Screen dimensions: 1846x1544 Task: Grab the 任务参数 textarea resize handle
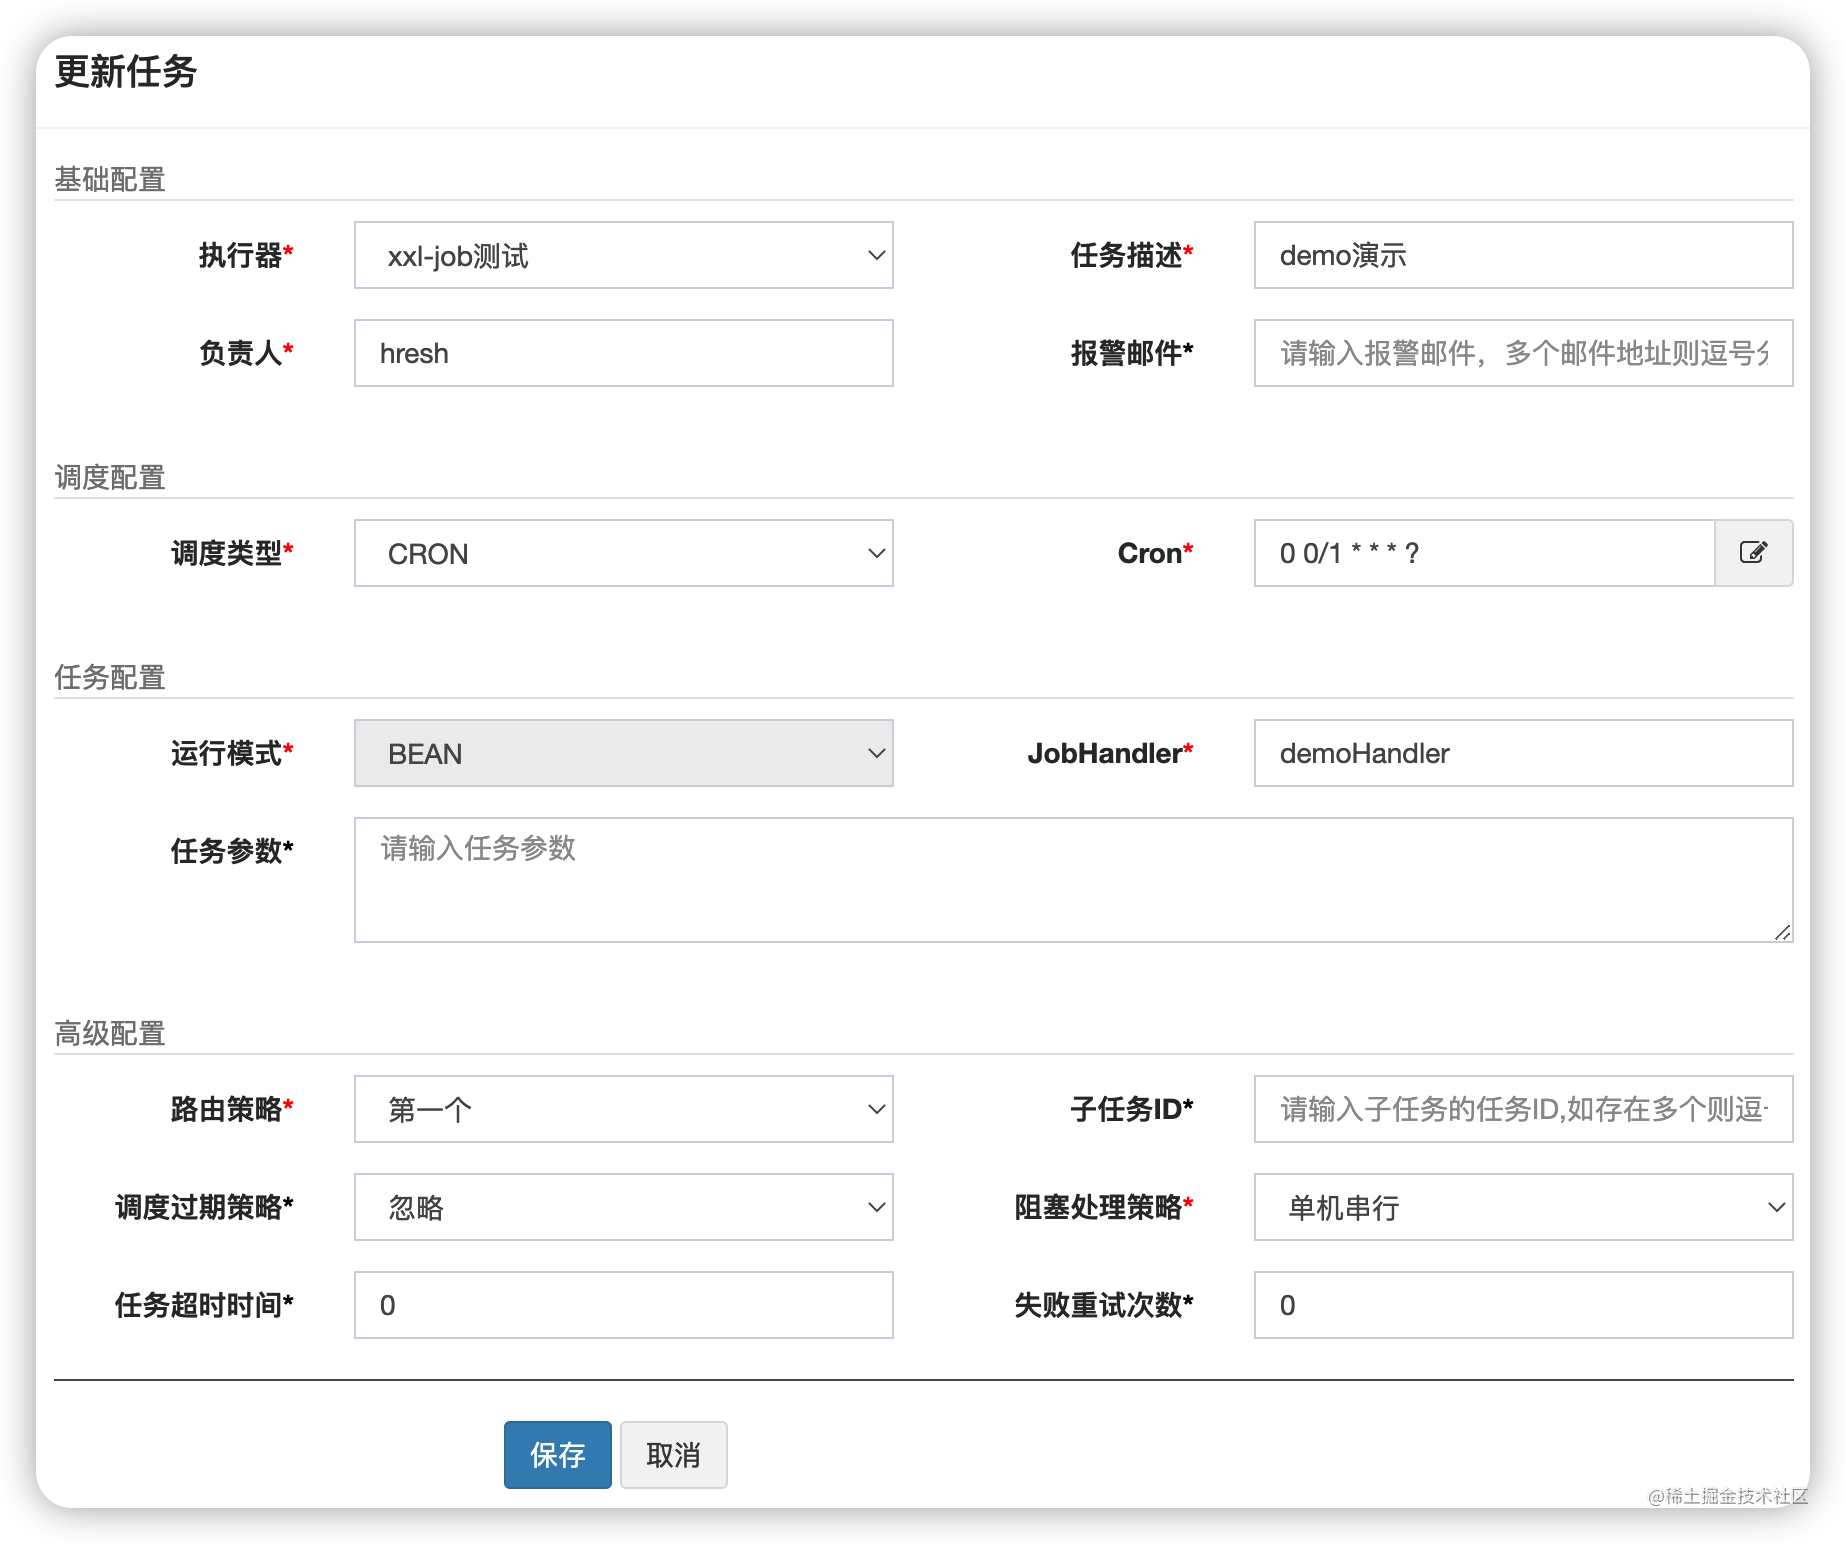(1782, 932)
